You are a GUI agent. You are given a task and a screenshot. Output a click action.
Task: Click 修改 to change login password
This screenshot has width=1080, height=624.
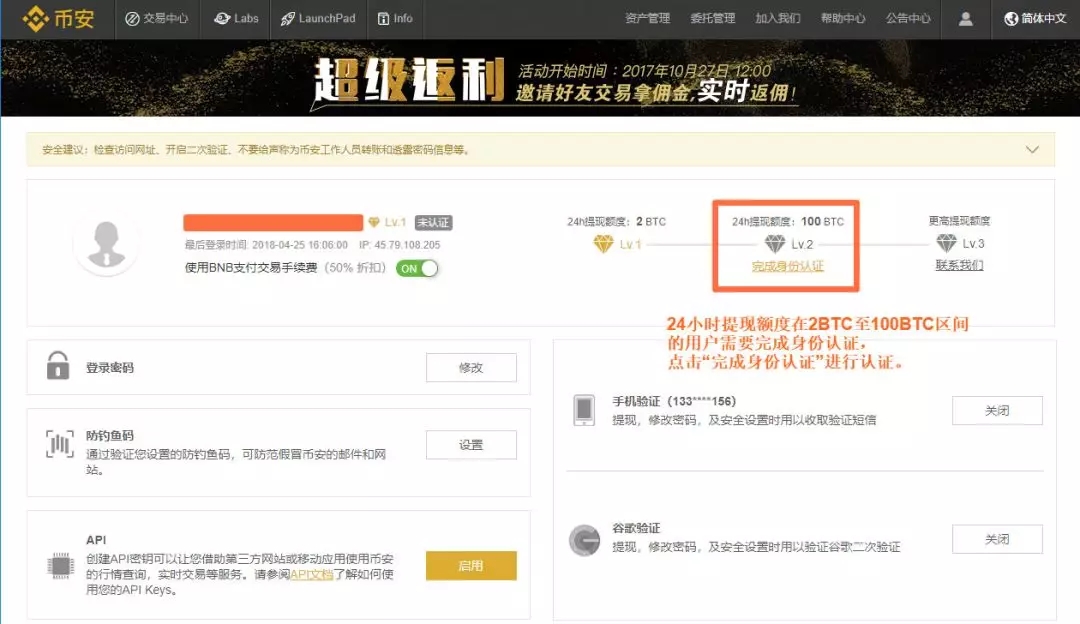click(x=471, y=368)
